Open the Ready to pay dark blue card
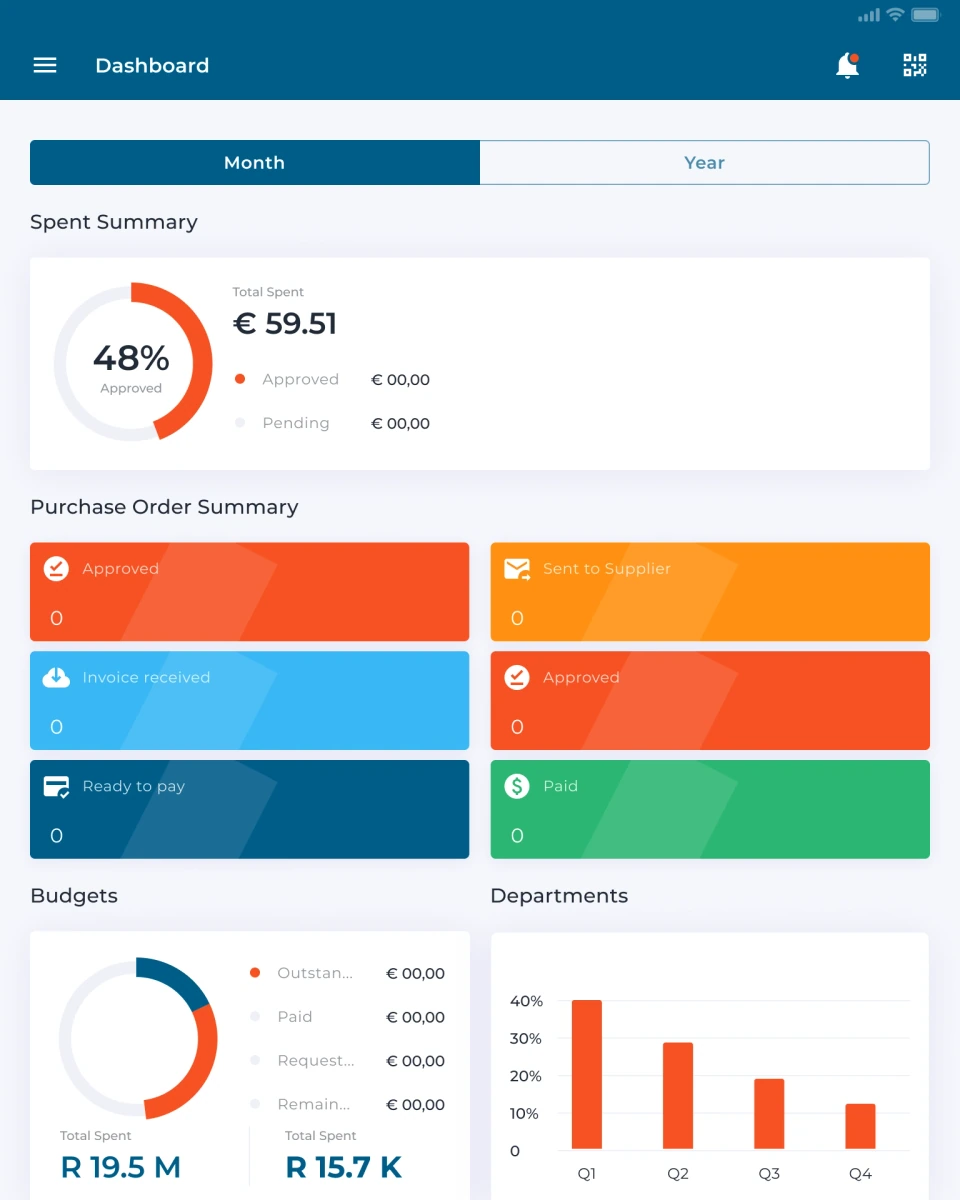This screenshot has height=1200, width=960. coord(250,810)
